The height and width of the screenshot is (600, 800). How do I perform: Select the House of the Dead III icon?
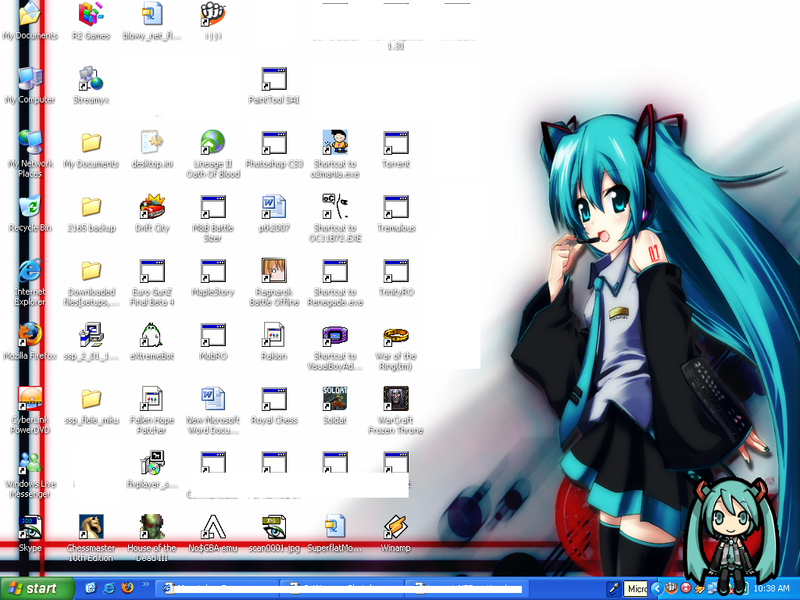point(152,527)
